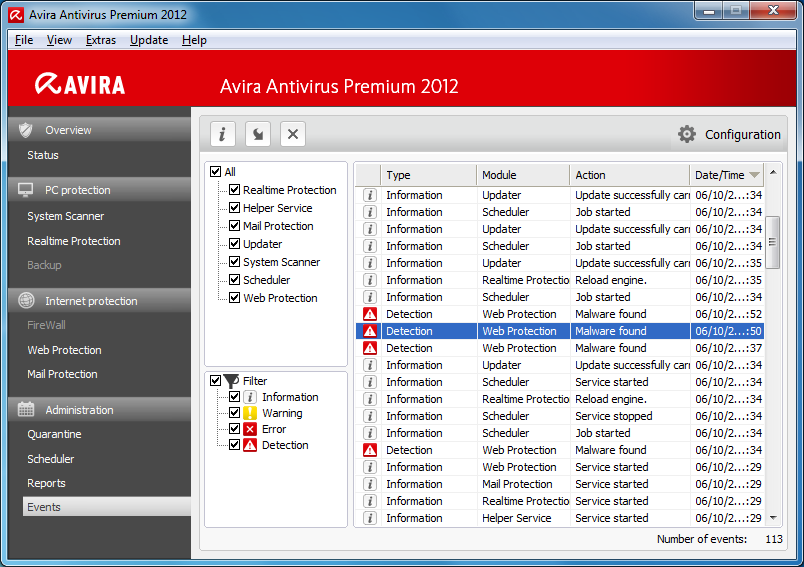Screen dimensions: 804x567
Task: Click the event list scrollbar thumb
Action: pos(772,242)
